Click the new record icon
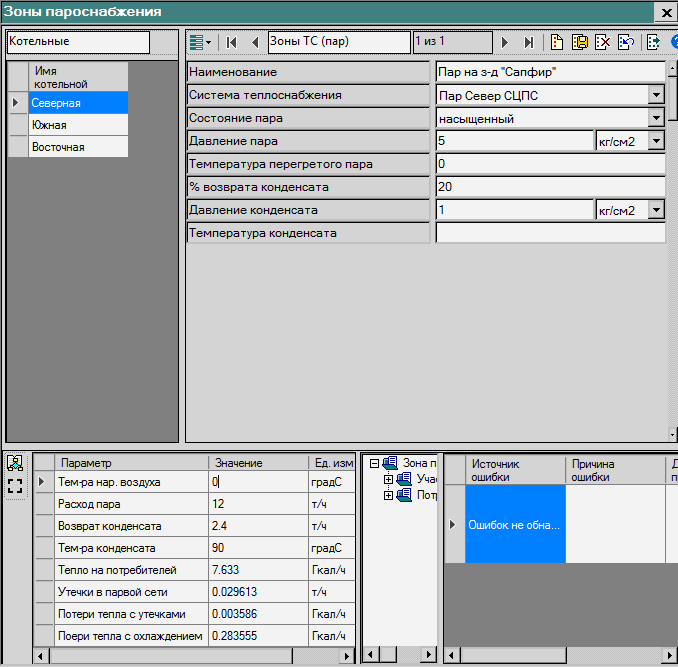This screenshot has width=678, height=667. tap(557, 42)
